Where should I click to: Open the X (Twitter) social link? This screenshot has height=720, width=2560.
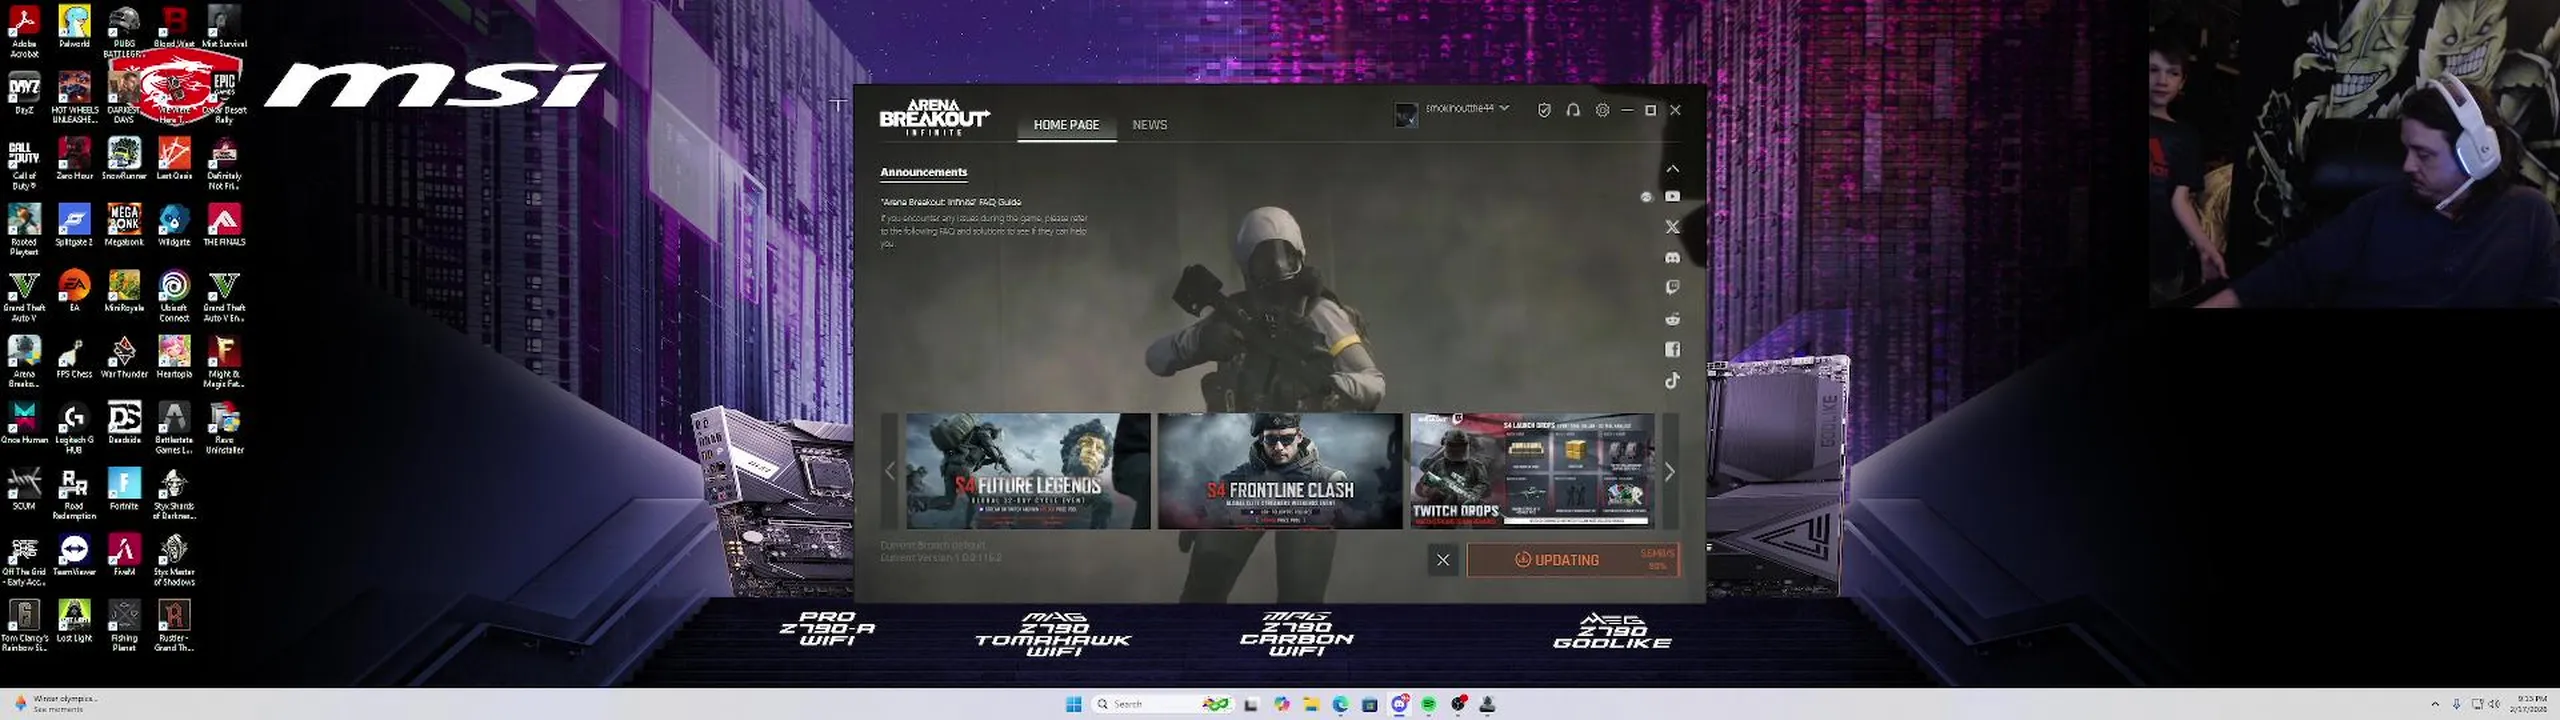(x=1672, y=227)
